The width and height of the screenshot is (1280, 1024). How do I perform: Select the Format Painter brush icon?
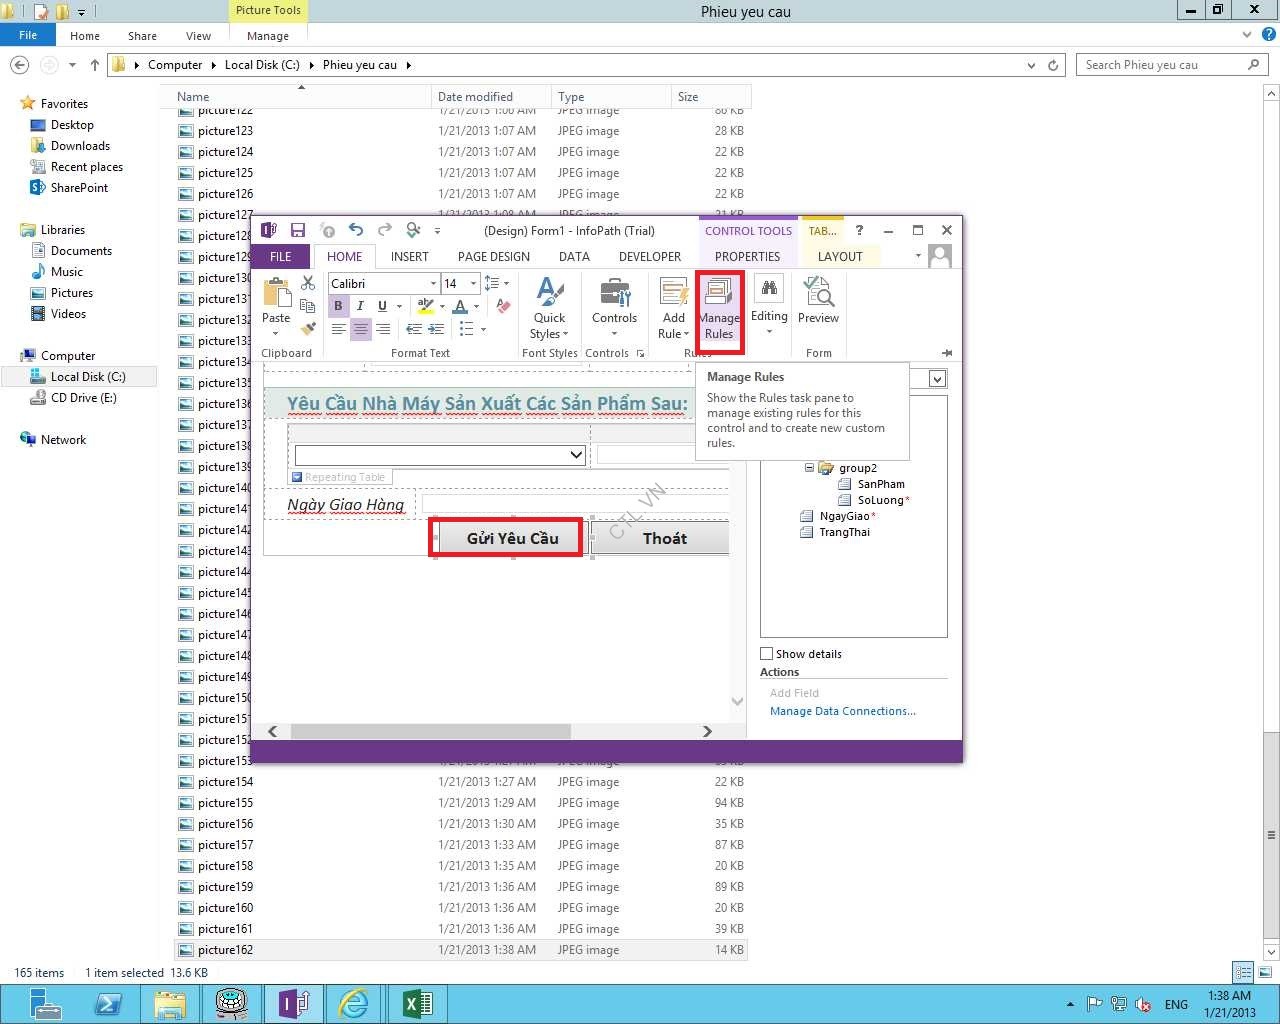(308, 329)
